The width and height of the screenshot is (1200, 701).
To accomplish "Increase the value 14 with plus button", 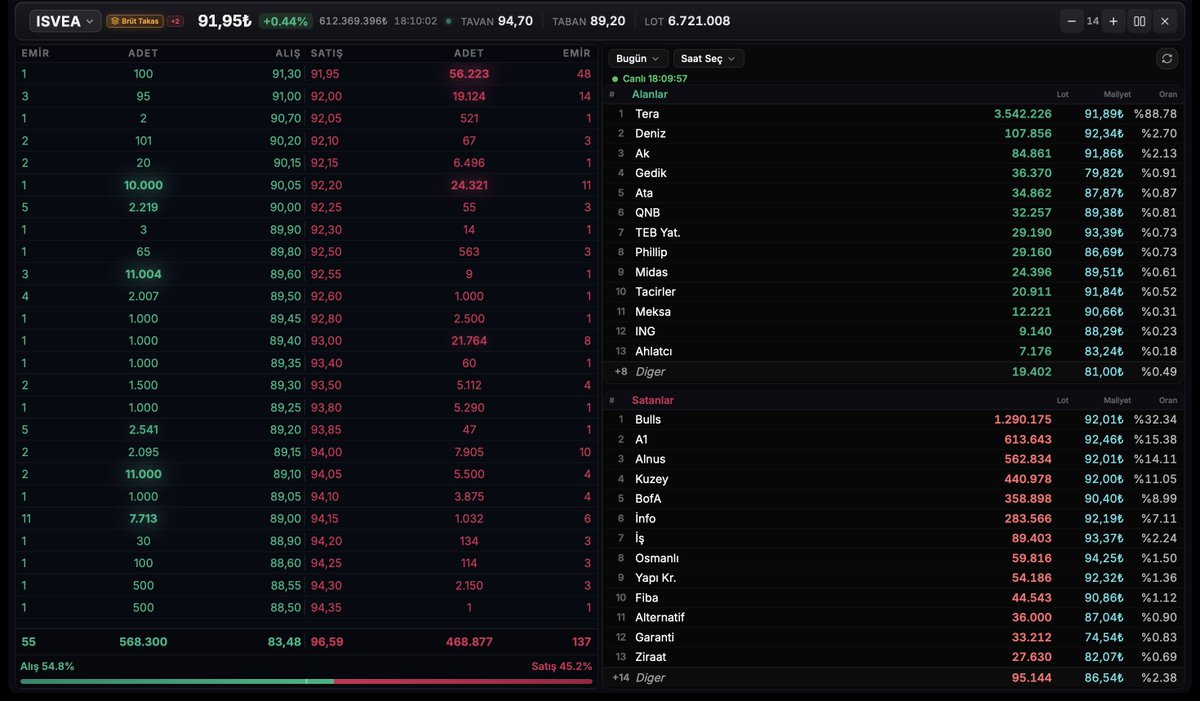I will 1112,21.
